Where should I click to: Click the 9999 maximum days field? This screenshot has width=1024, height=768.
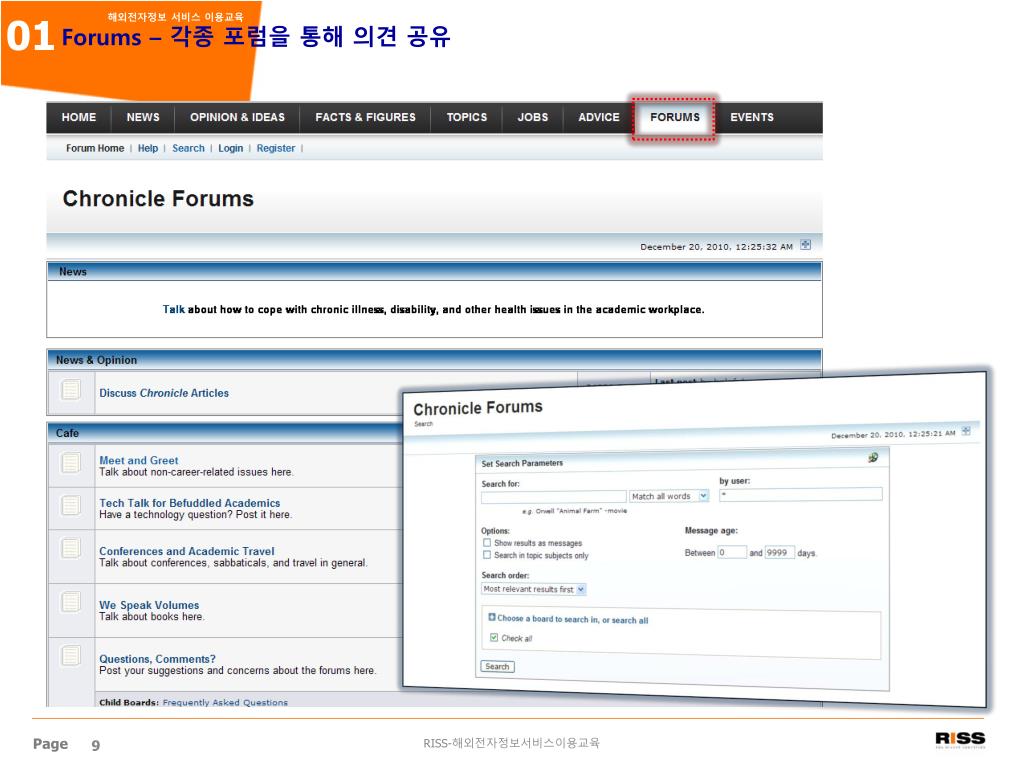click(780, 552)
